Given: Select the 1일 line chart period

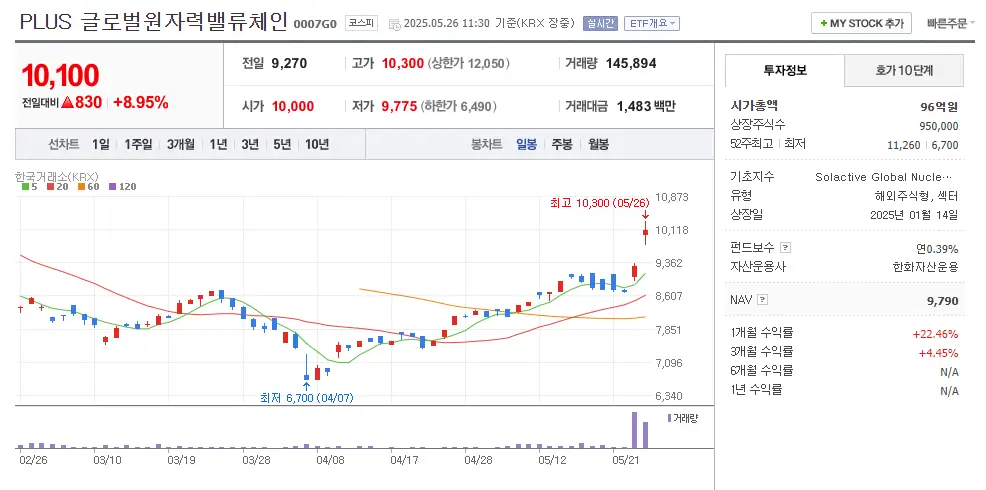Looking at the screenshot, I should coord(100,144).
